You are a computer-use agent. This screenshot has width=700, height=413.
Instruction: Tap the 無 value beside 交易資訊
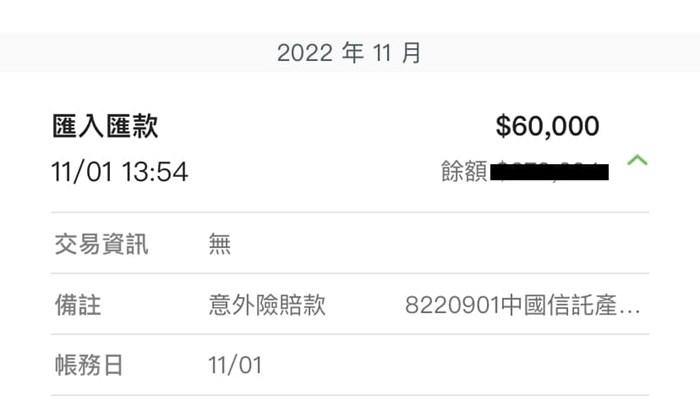(x=219, y=244)
